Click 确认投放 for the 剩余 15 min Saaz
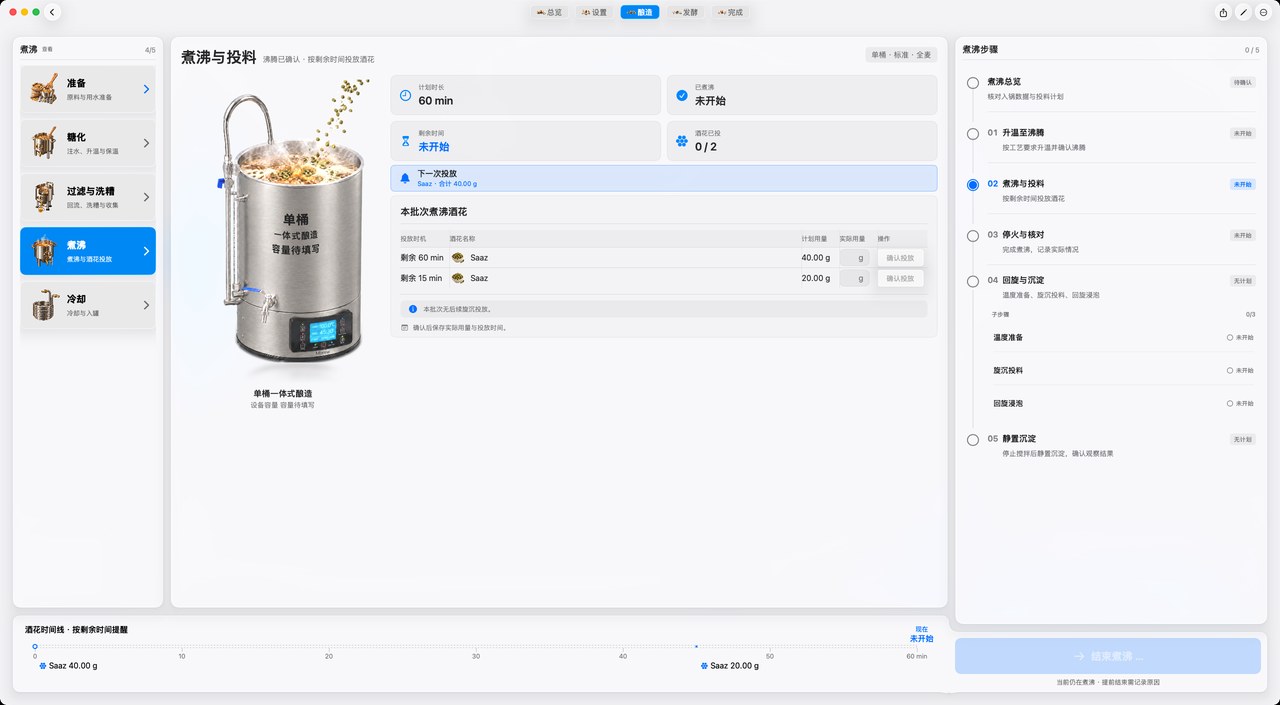This screenshot has width=1280, height=705. point(900,278)
